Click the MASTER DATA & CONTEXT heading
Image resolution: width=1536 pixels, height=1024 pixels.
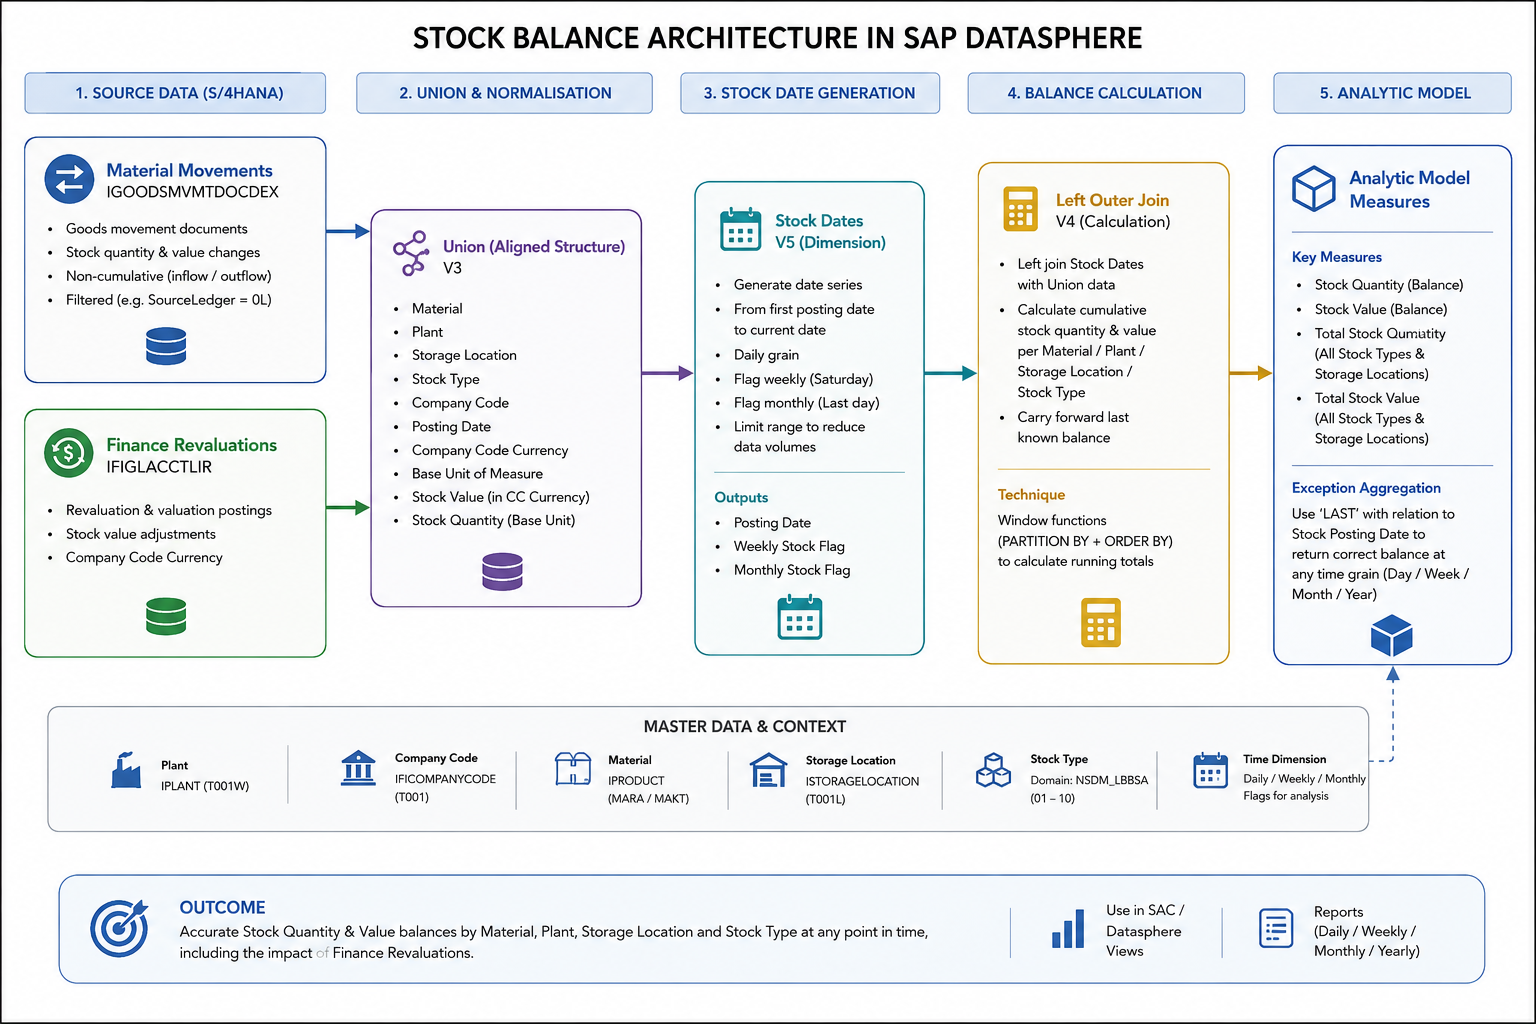(x=745, y=727)
